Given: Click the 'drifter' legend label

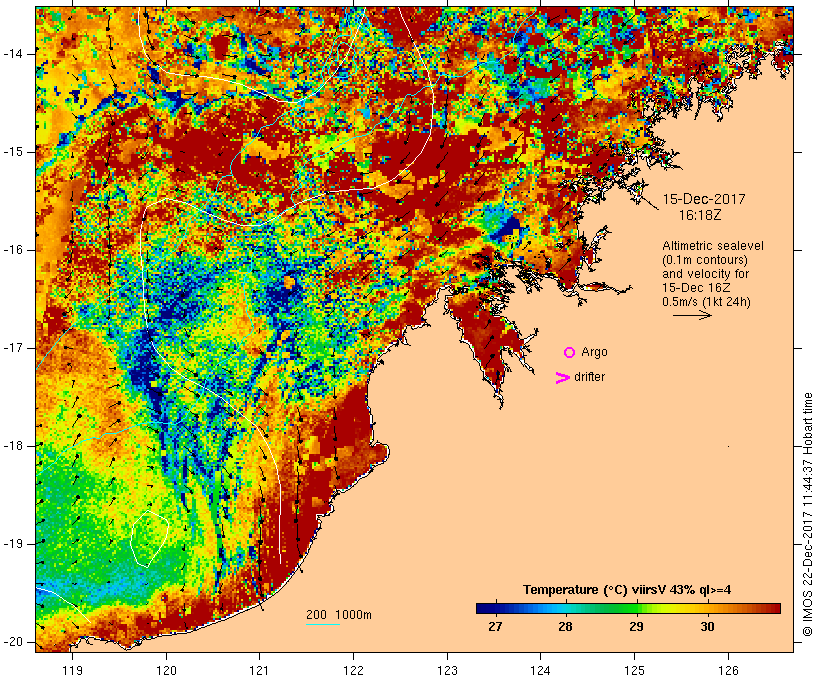Looking at the screenshot, I should [x=589, y=377].
